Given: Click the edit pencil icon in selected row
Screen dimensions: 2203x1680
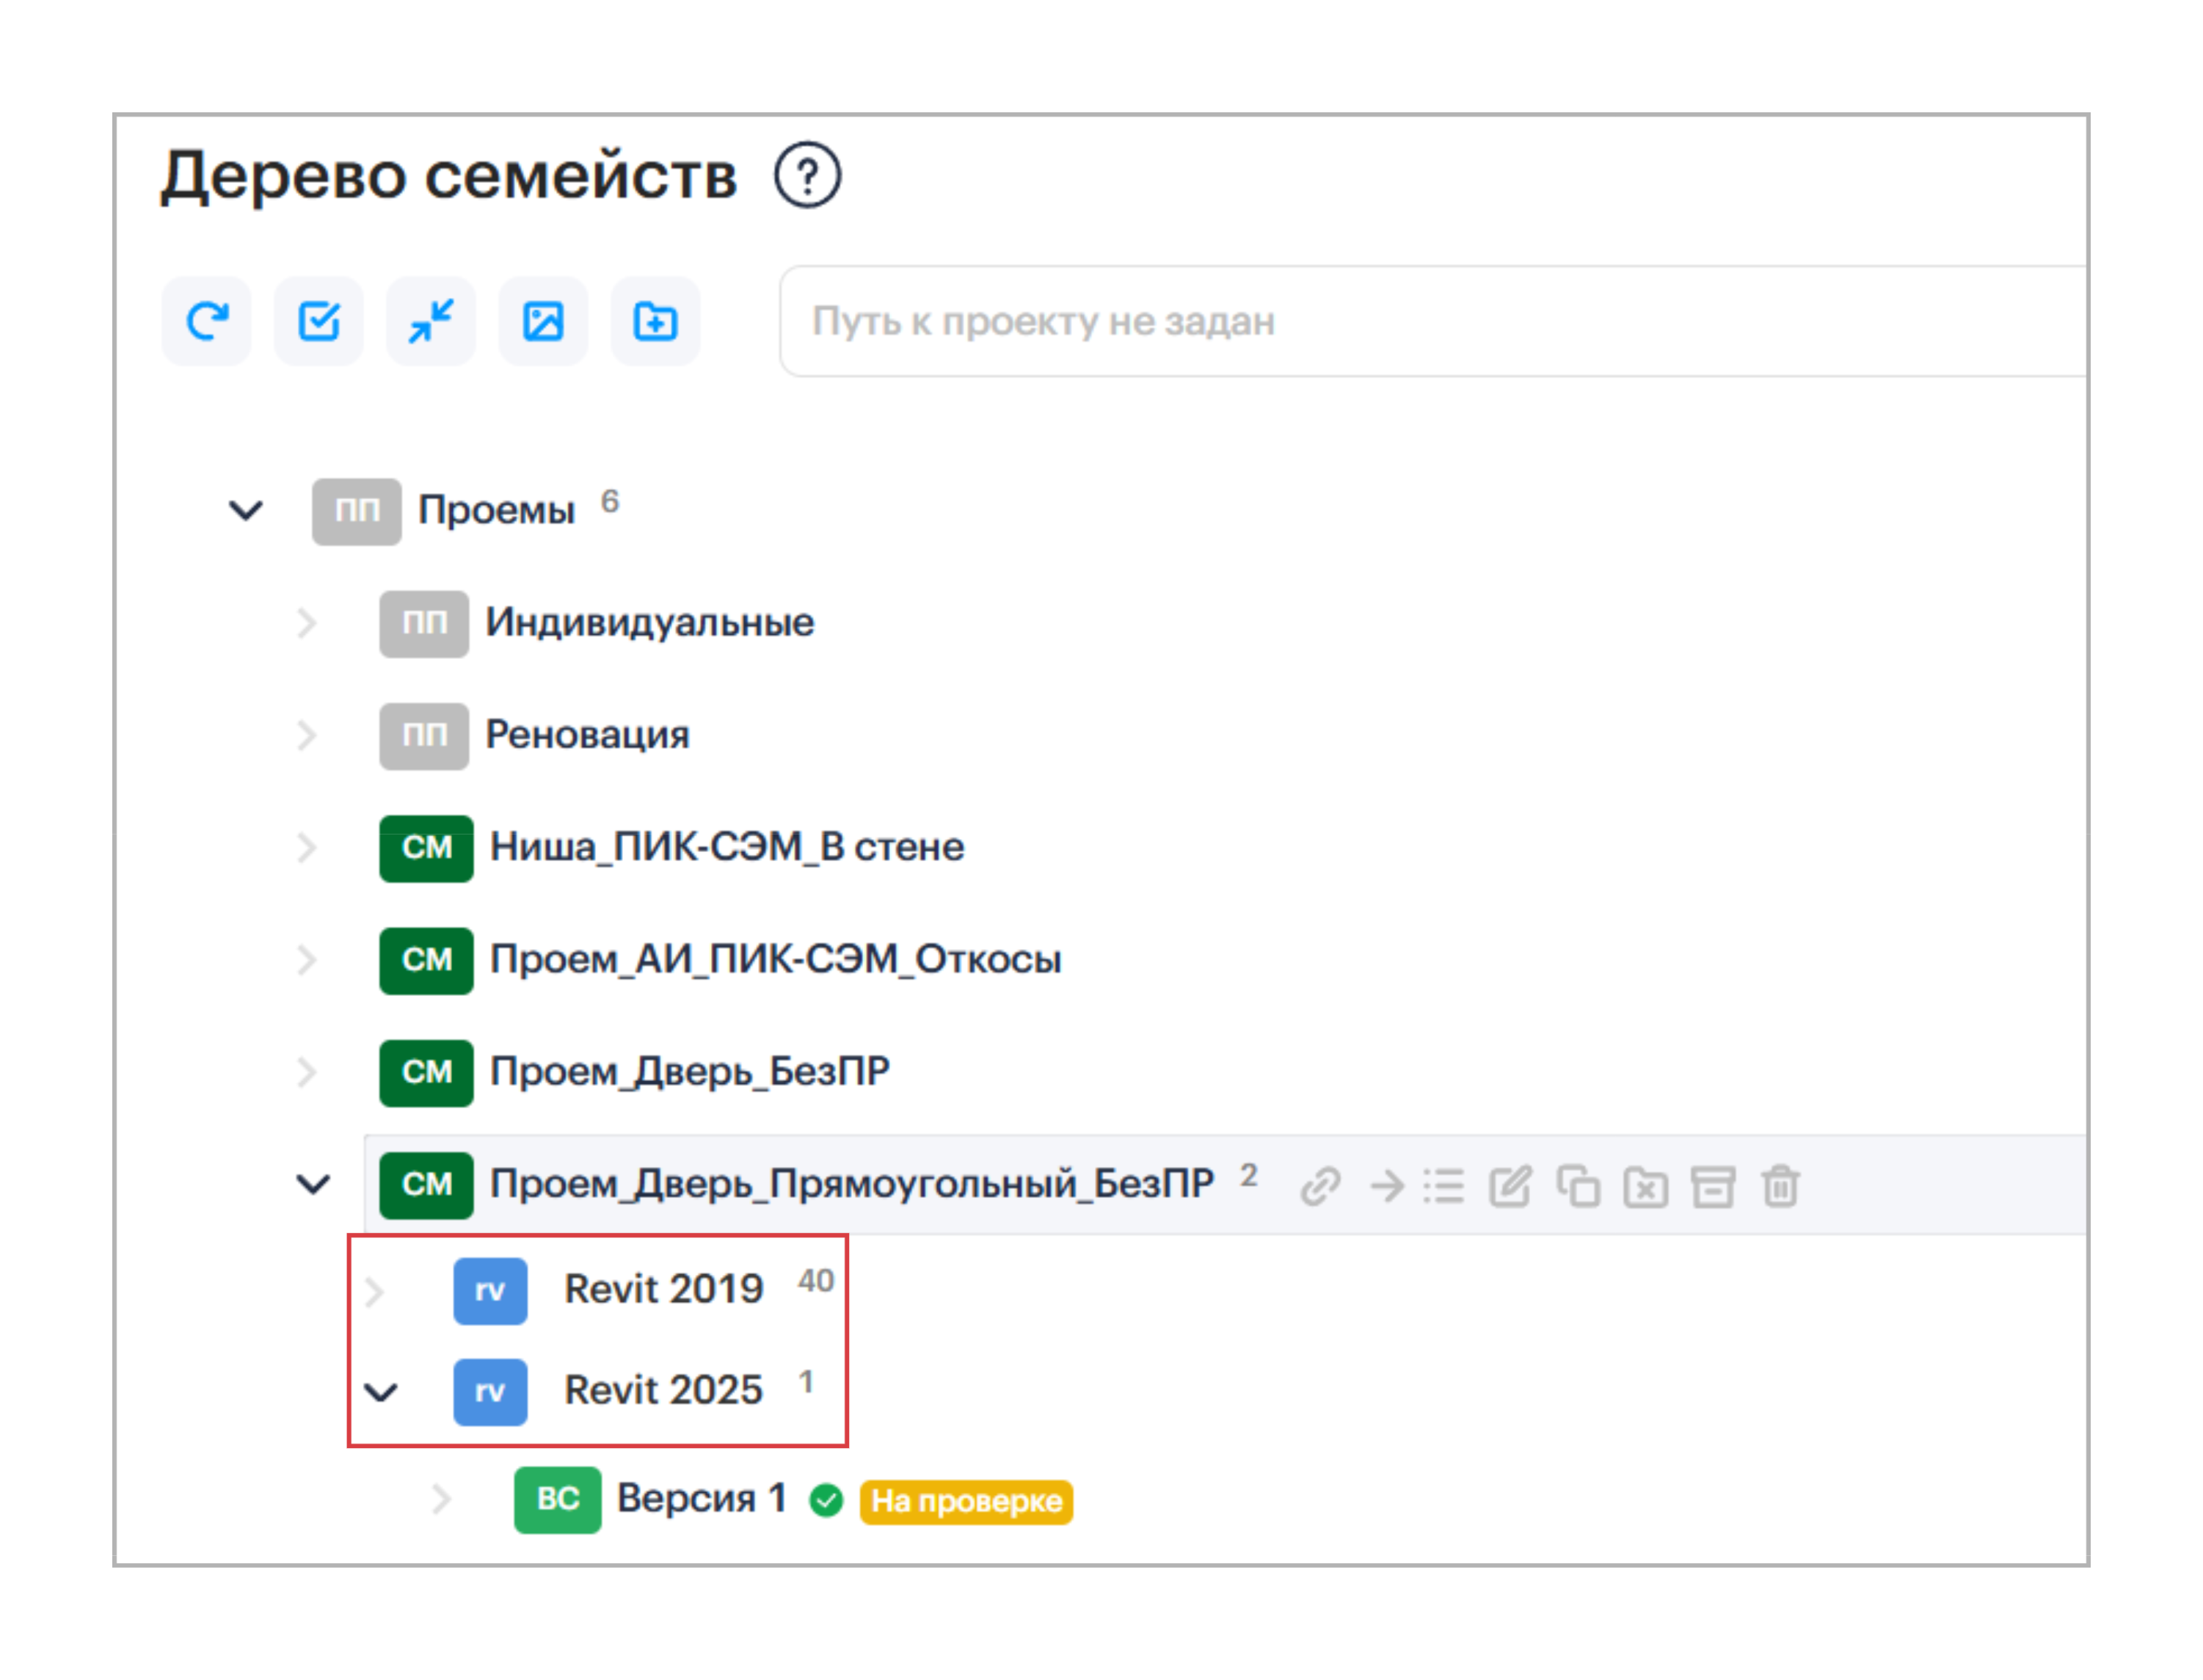Looking at the screenshot, I should click(1510, 1187).
